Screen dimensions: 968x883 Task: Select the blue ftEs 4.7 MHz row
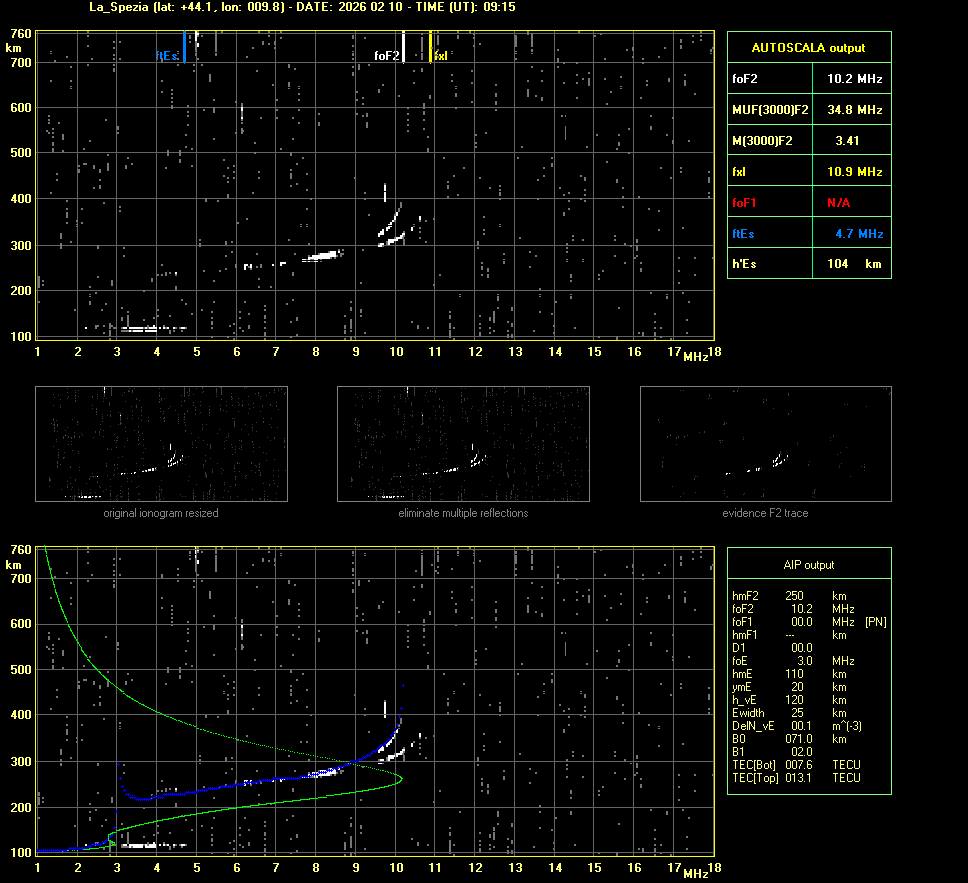808,233
